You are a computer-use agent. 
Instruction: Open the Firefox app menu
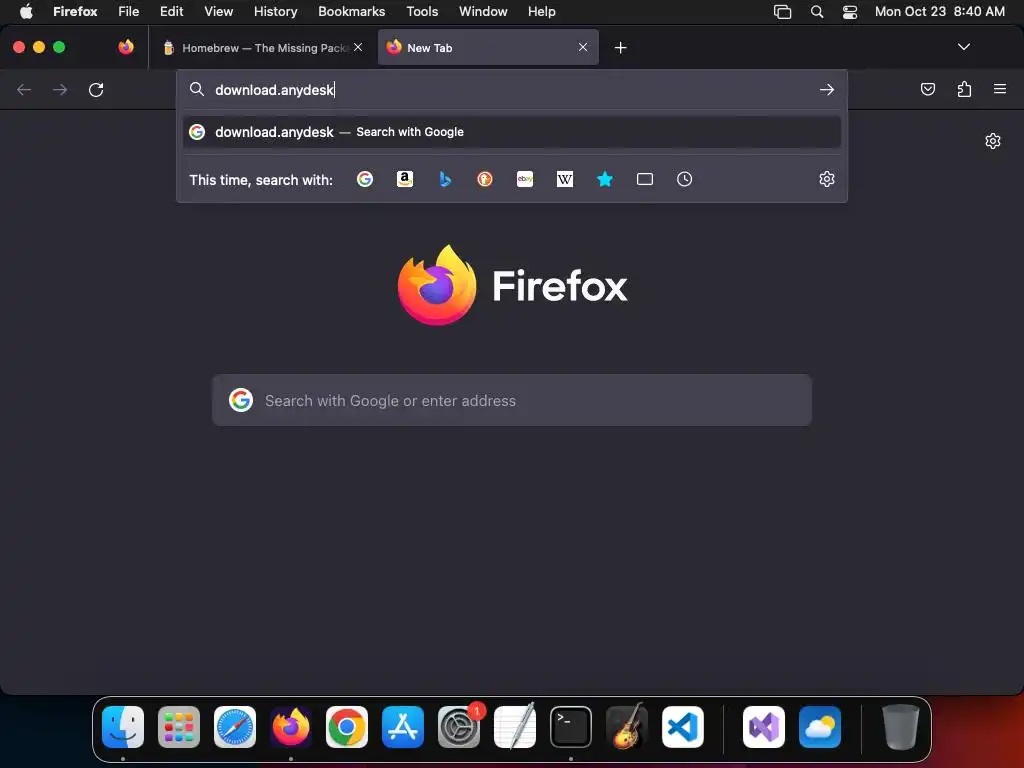coord(75,11)
